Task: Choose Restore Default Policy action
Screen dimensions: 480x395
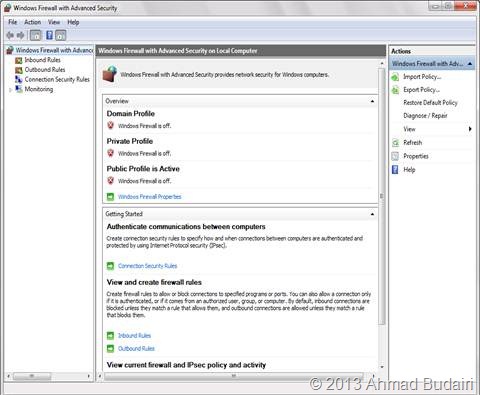Action: tap(430, 103)
